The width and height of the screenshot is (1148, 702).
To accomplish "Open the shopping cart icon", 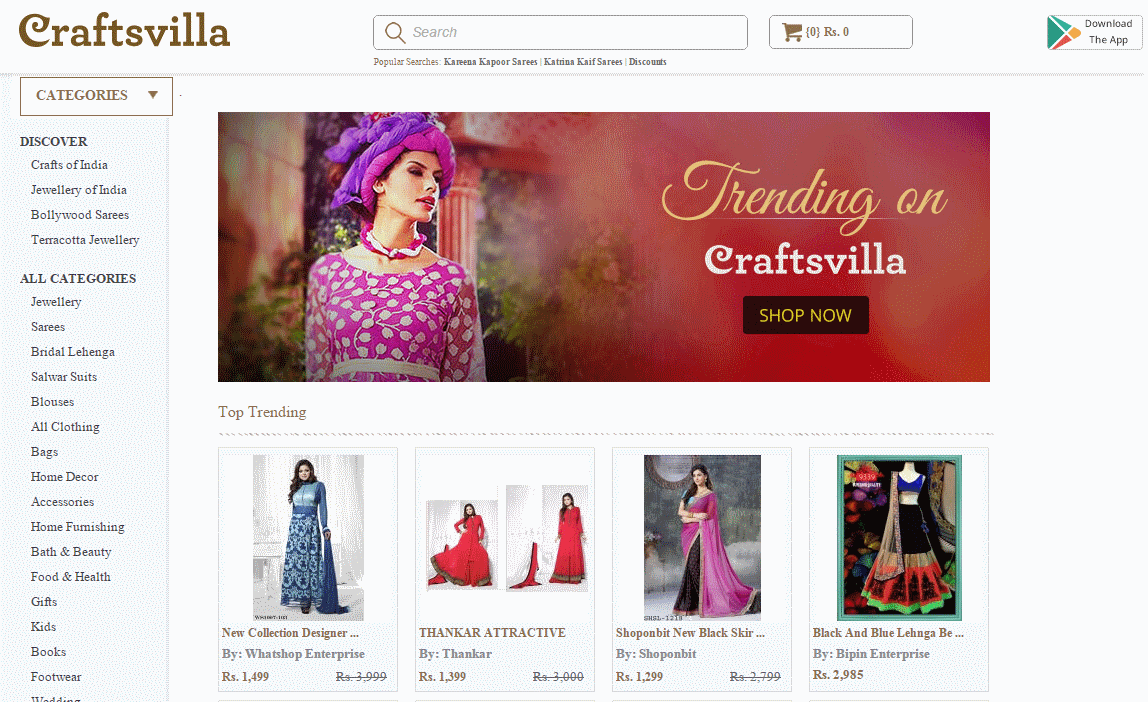I will pos(792,32).
